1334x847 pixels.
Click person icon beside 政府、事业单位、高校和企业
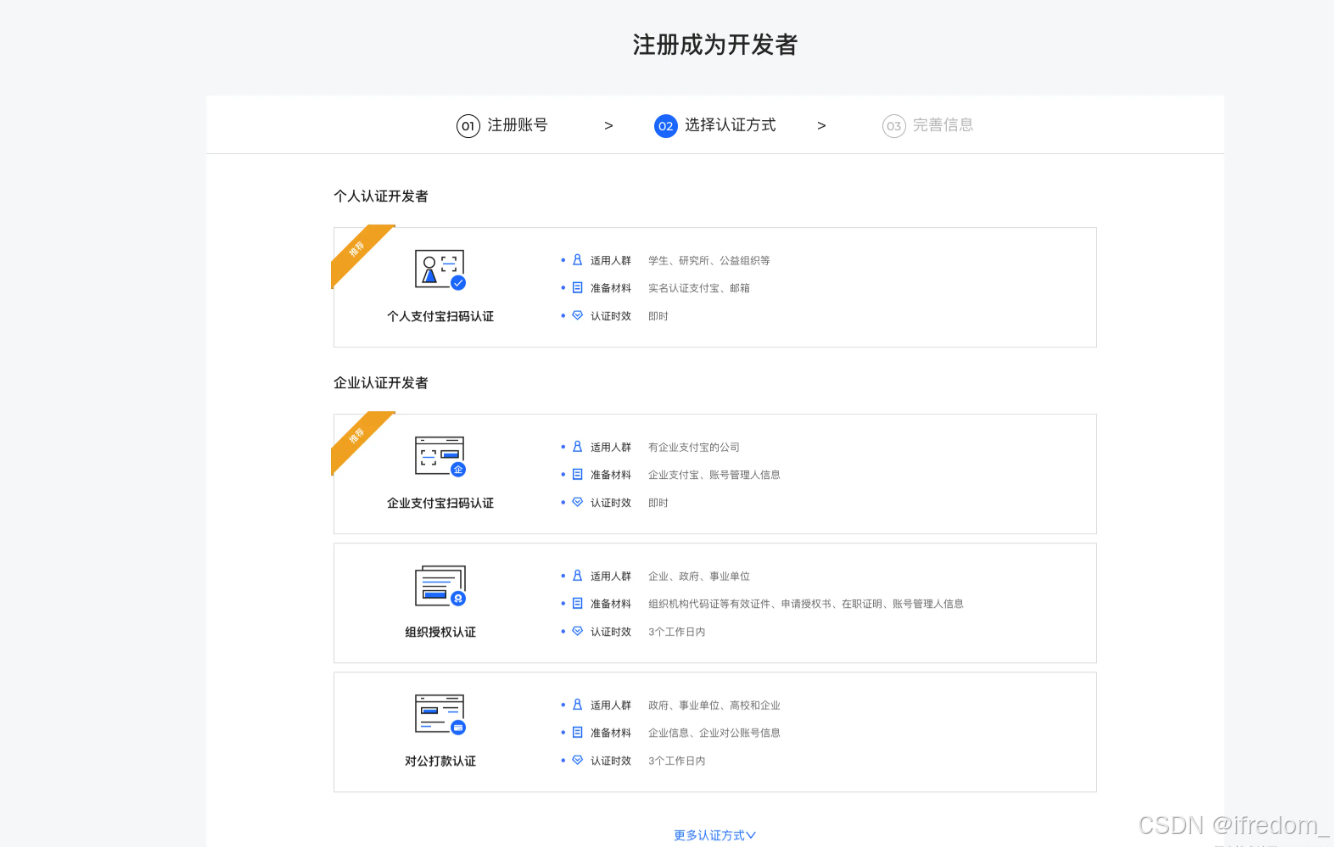(x=577, y=705)
